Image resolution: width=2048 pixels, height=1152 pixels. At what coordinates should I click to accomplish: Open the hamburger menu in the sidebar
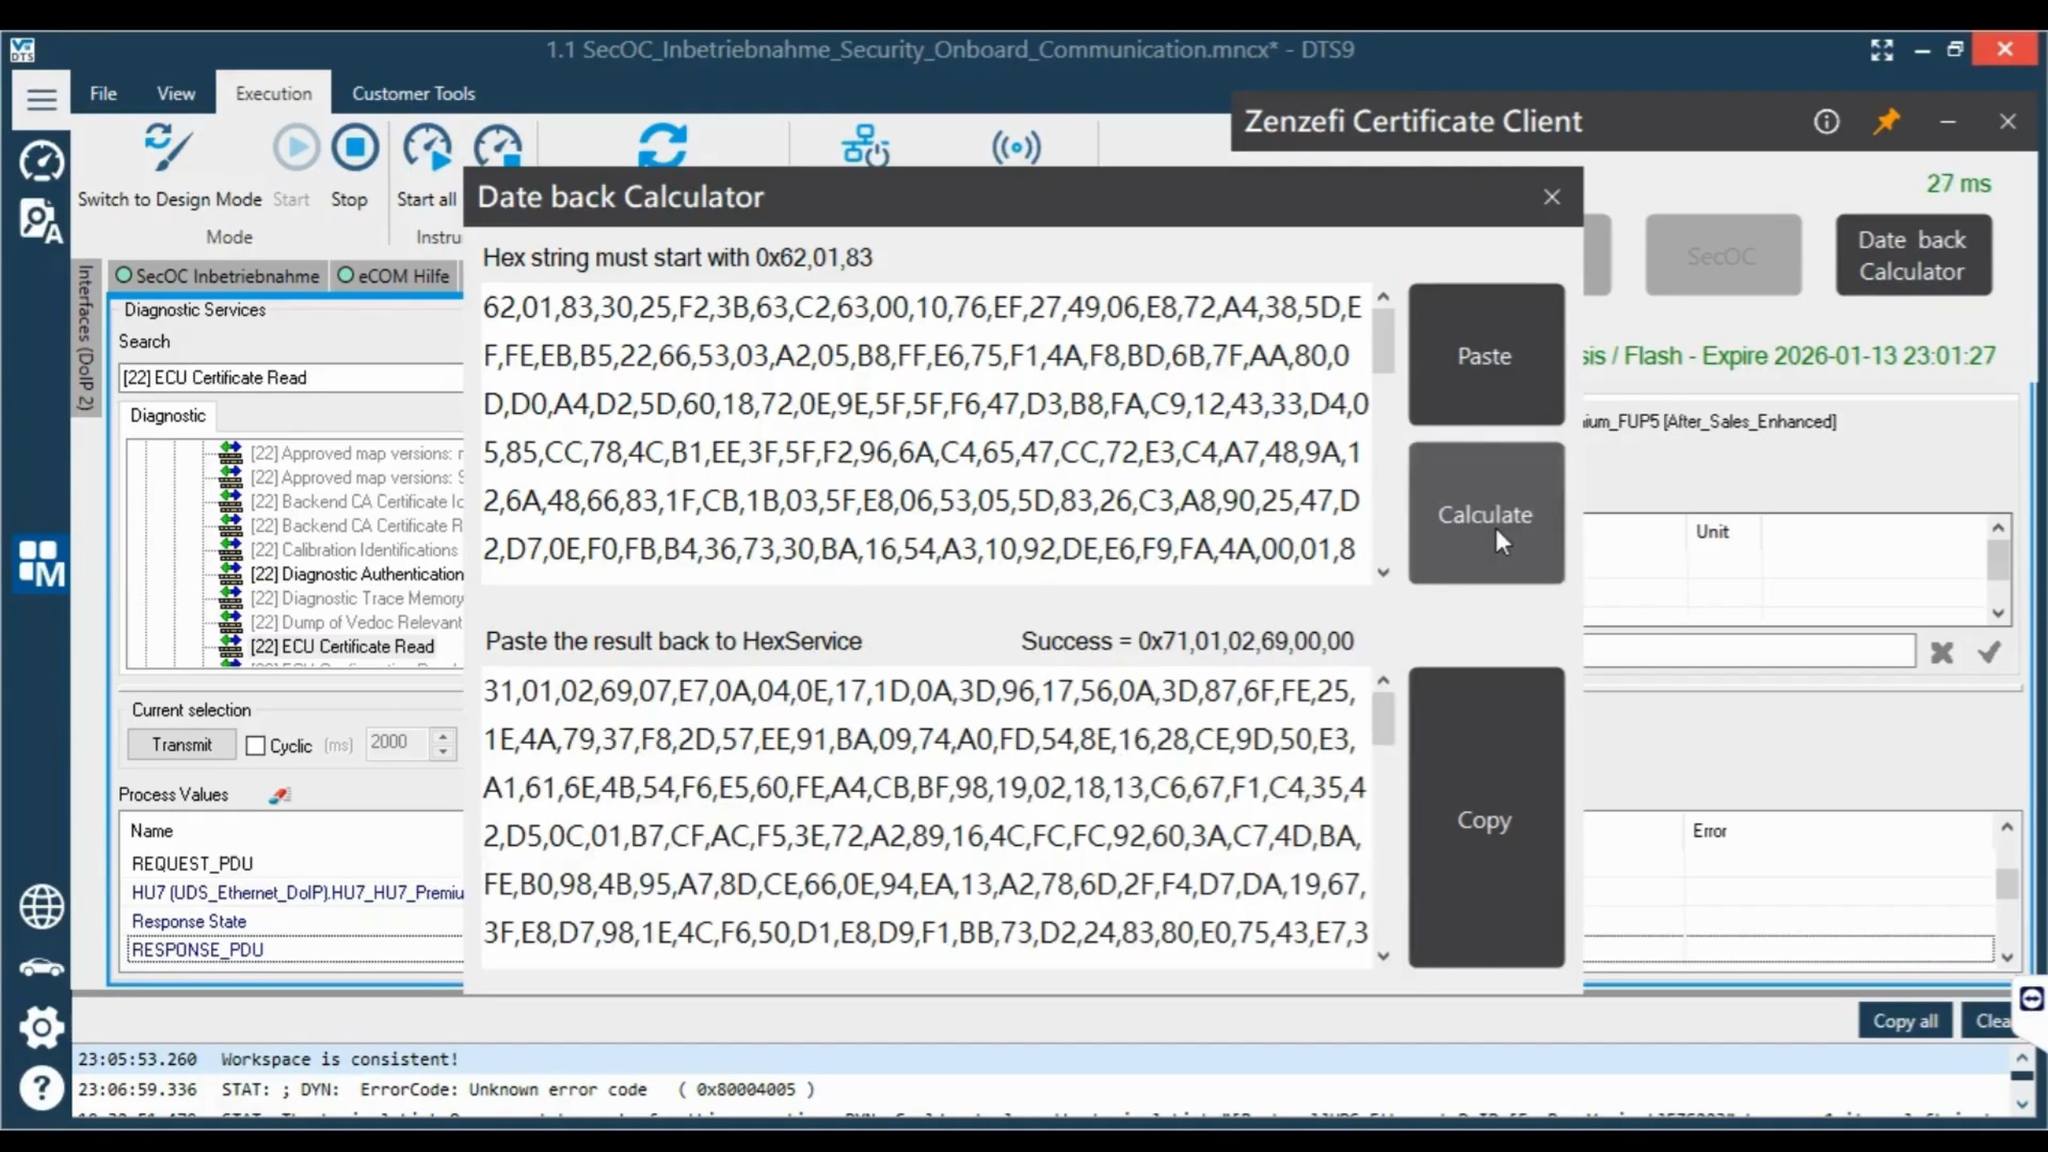(41, 99)
